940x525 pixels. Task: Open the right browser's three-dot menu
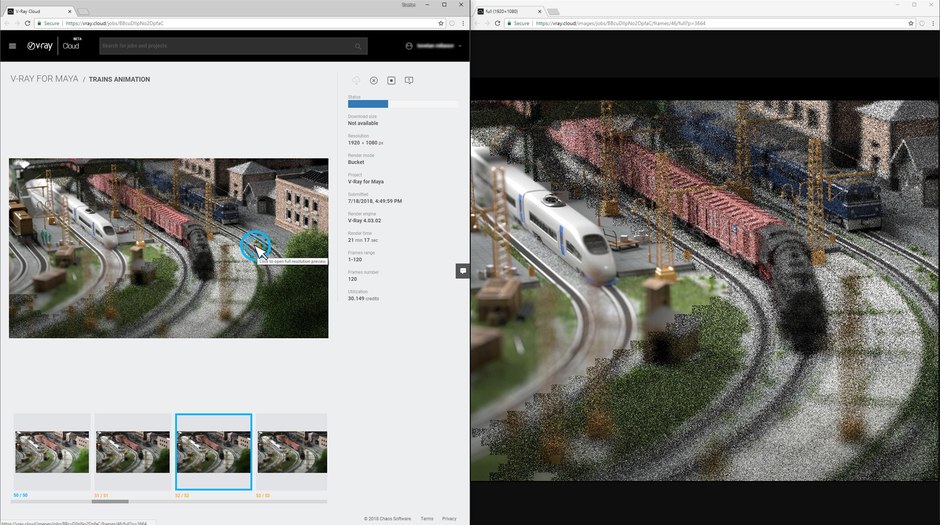click(x=933, y=23)
